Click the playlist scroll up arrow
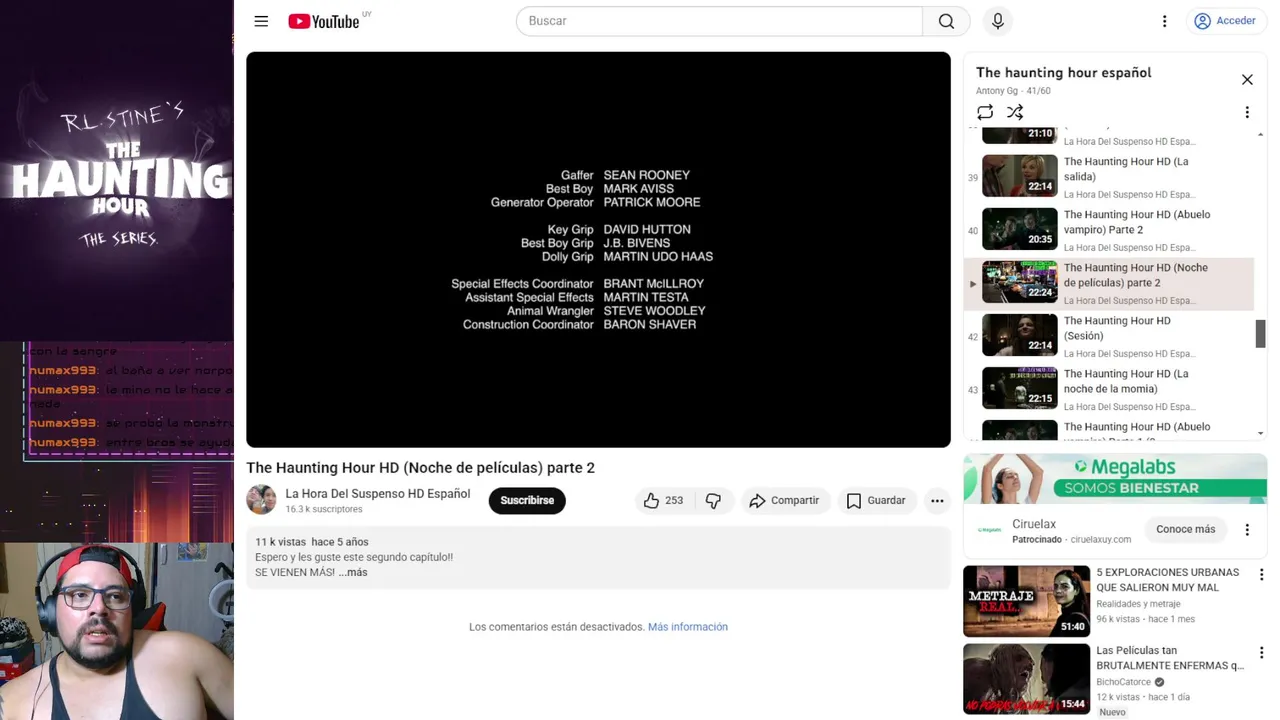The image size is (1280, 720). click(x=1260, y=134)
